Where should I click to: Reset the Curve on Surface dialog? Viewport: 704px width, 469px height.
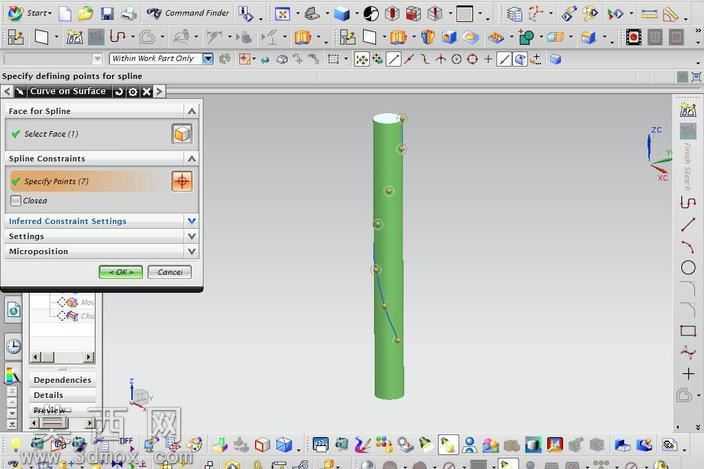tap(119, 92)
